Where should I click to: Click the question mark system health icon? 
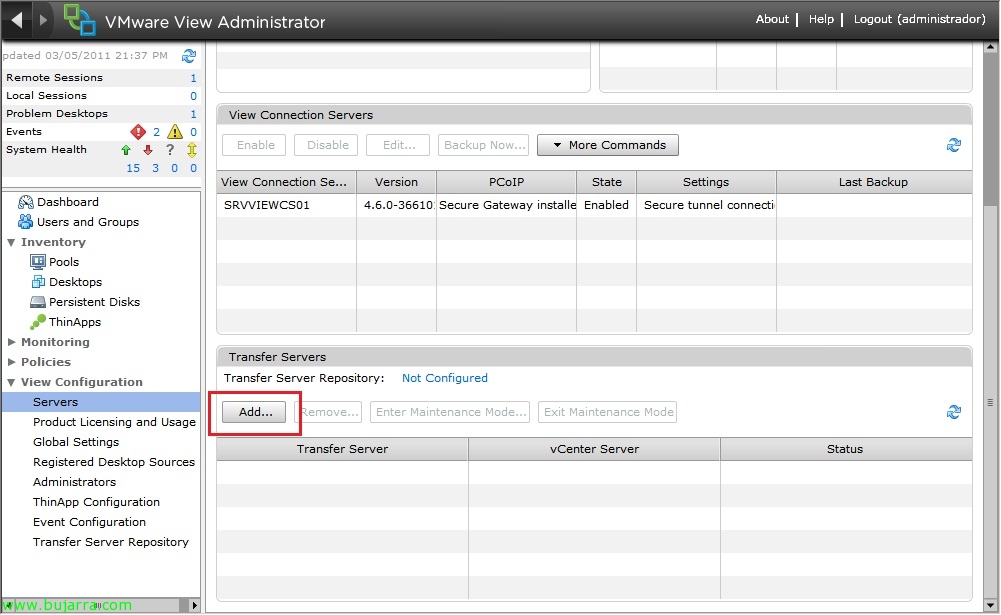point(170,150)
